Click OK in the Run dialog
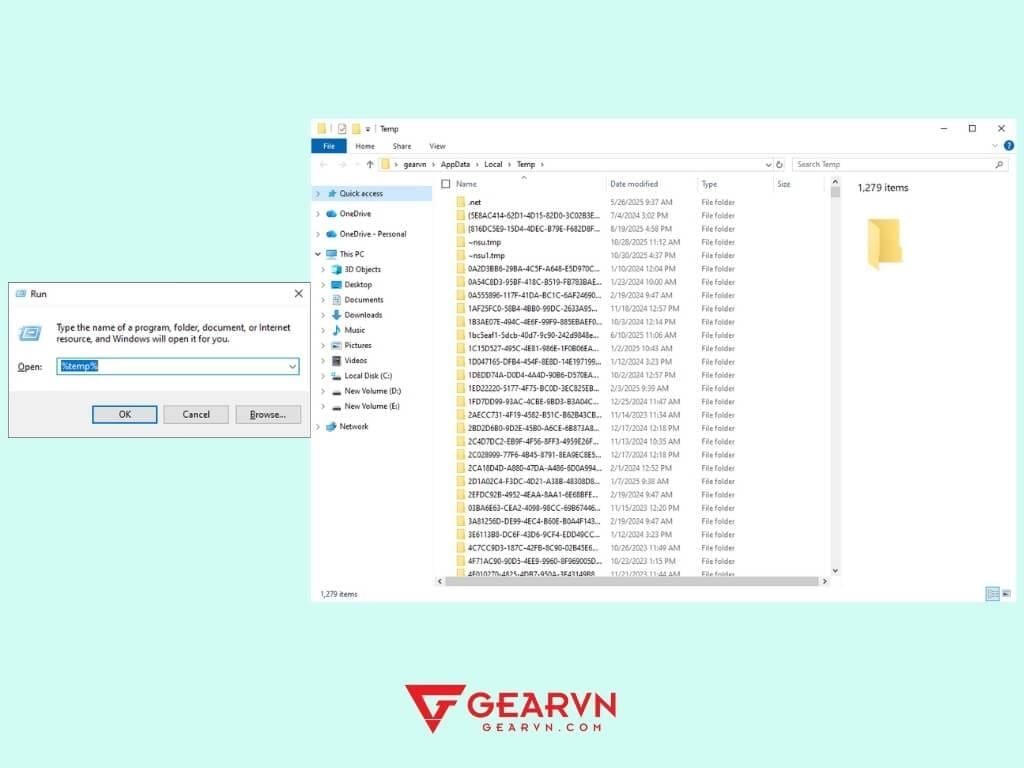 point(124,414)
